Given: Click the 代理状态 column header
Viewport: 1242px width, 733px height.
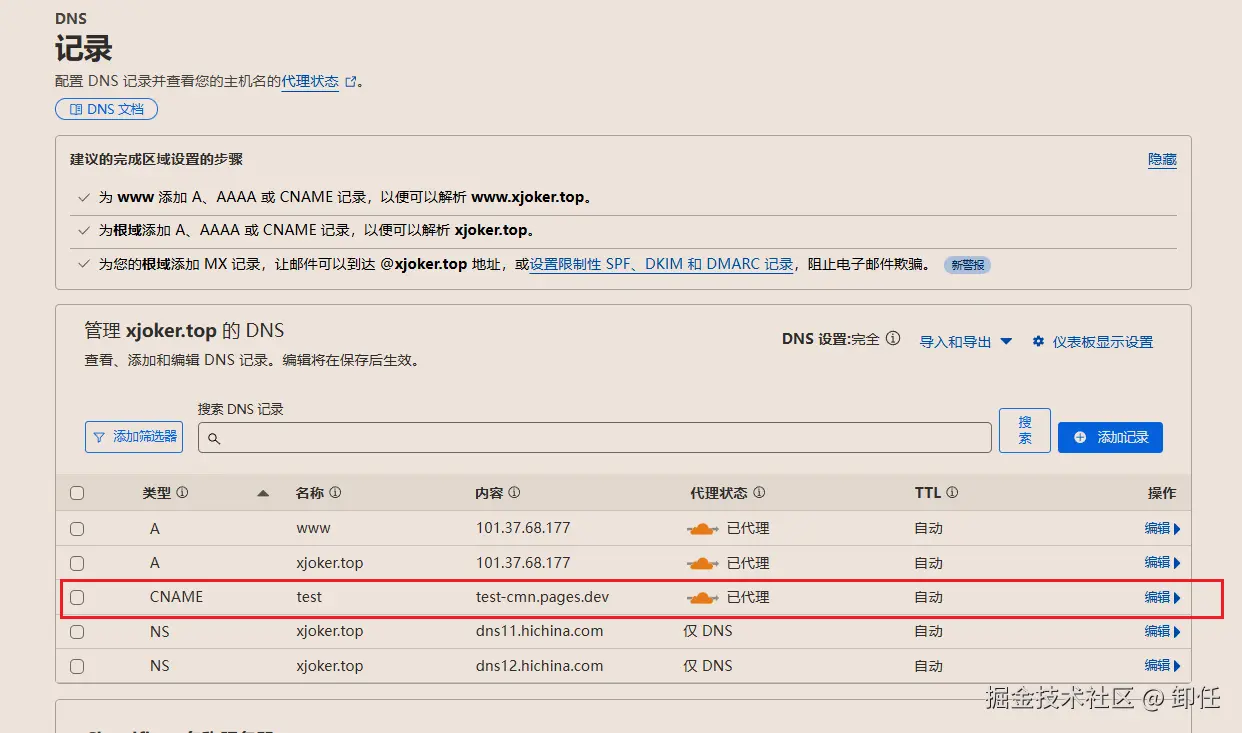Looking at the screenshot, I should click(719, 493).
